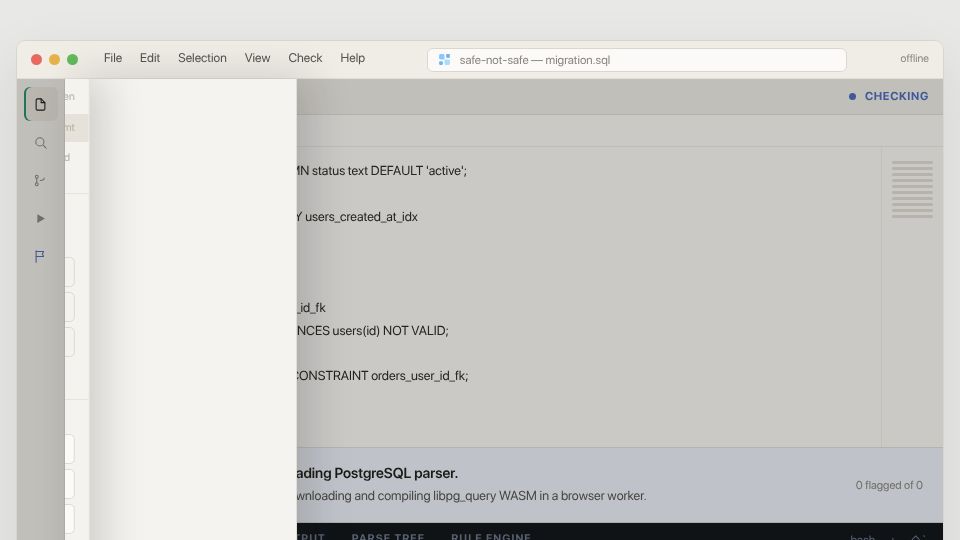Screen dimensions: 960x540
Task: Click the grid icon beside safe-not-safe title
Action: pos(444,59)
